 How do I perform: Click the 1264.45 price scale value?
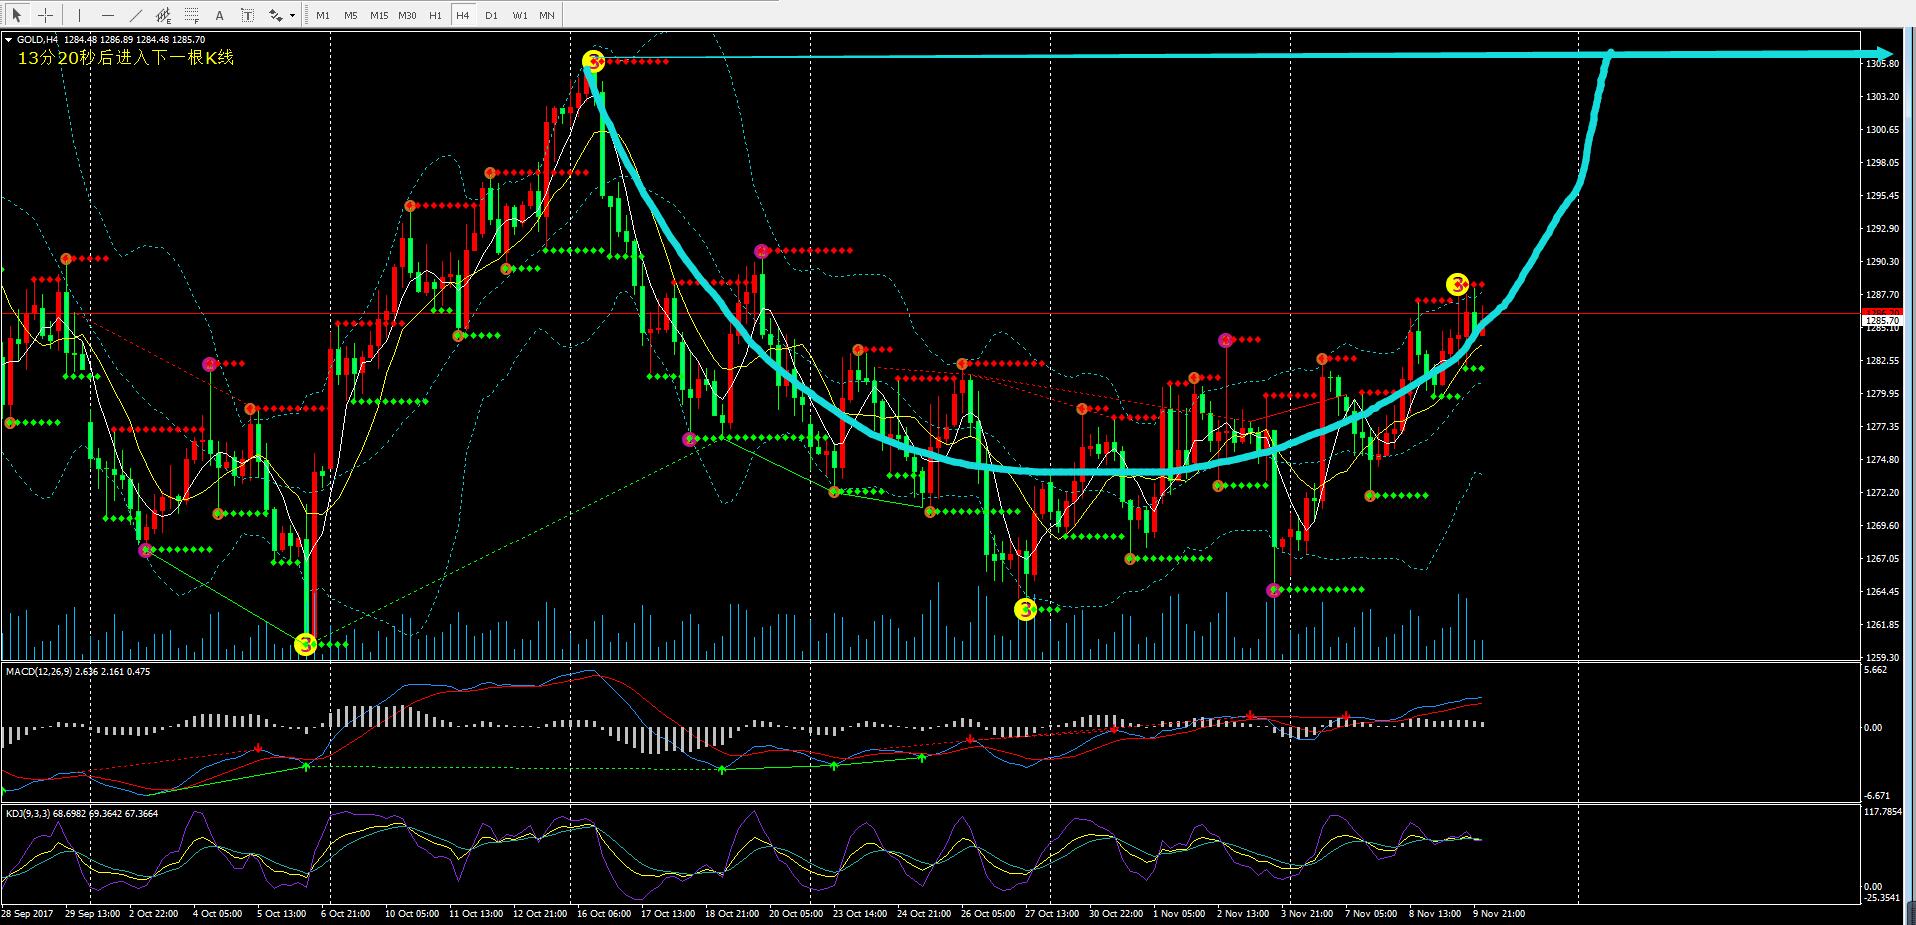(x=1881, y=591)
